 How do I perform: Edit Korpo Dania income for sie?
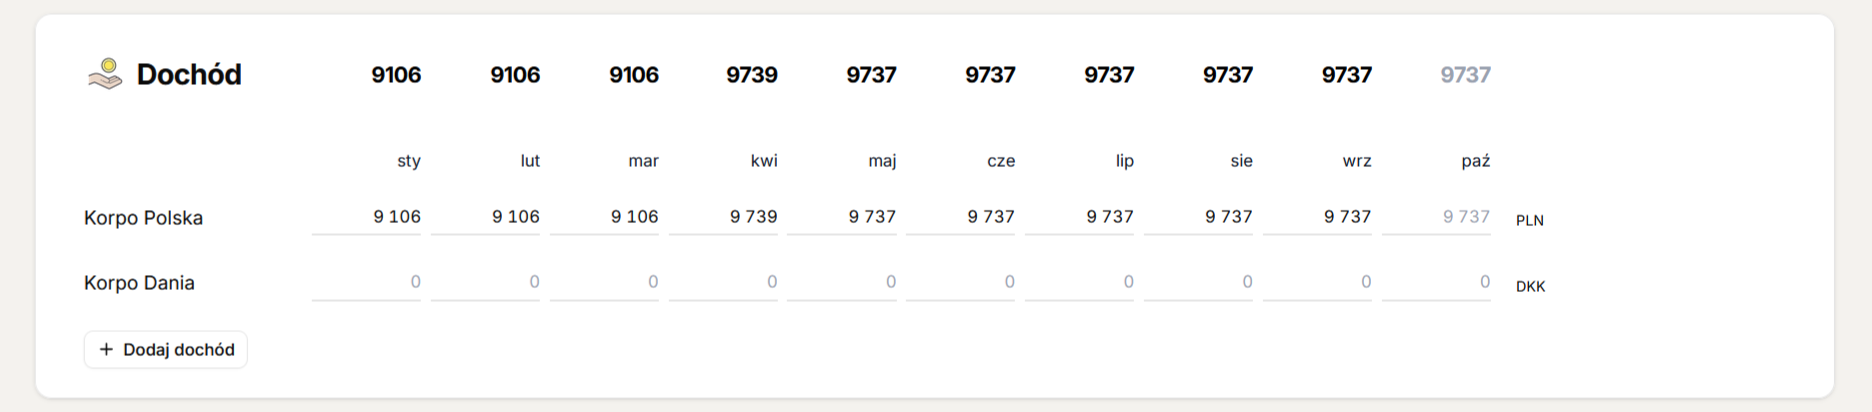tap(1199, 283)
